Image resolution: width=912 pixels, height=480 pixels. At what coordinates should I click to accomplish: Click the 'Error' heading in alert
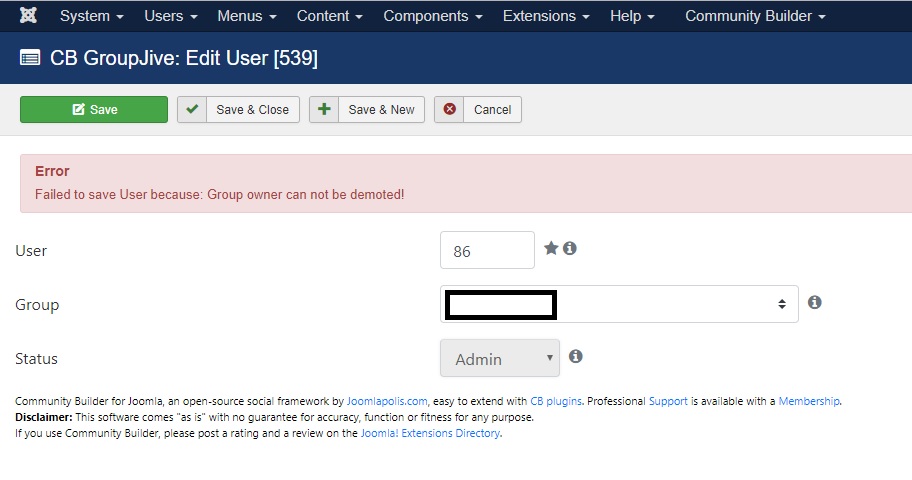click(x=52, y=171)
